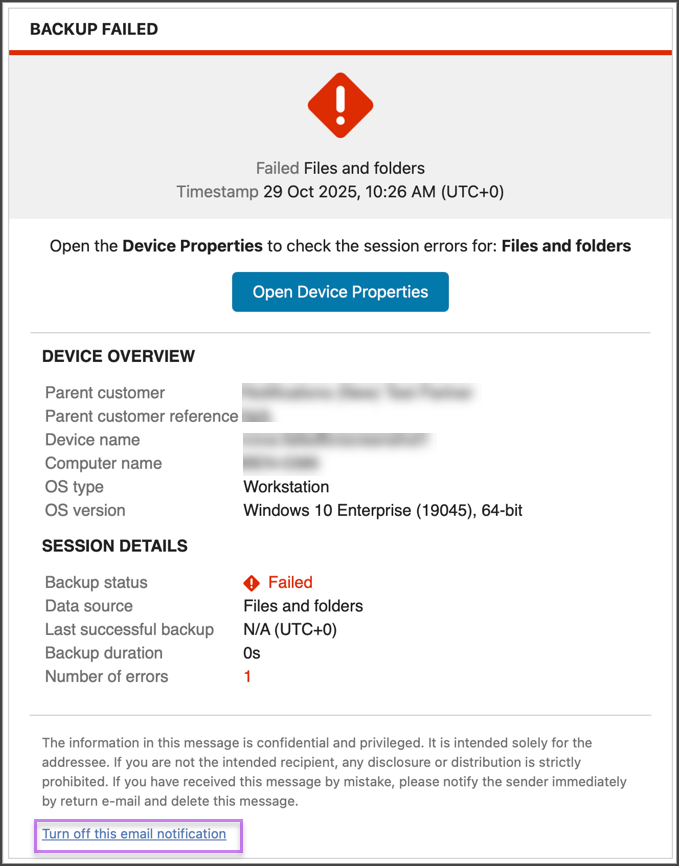Click the red number of errors value

[248, 677]
